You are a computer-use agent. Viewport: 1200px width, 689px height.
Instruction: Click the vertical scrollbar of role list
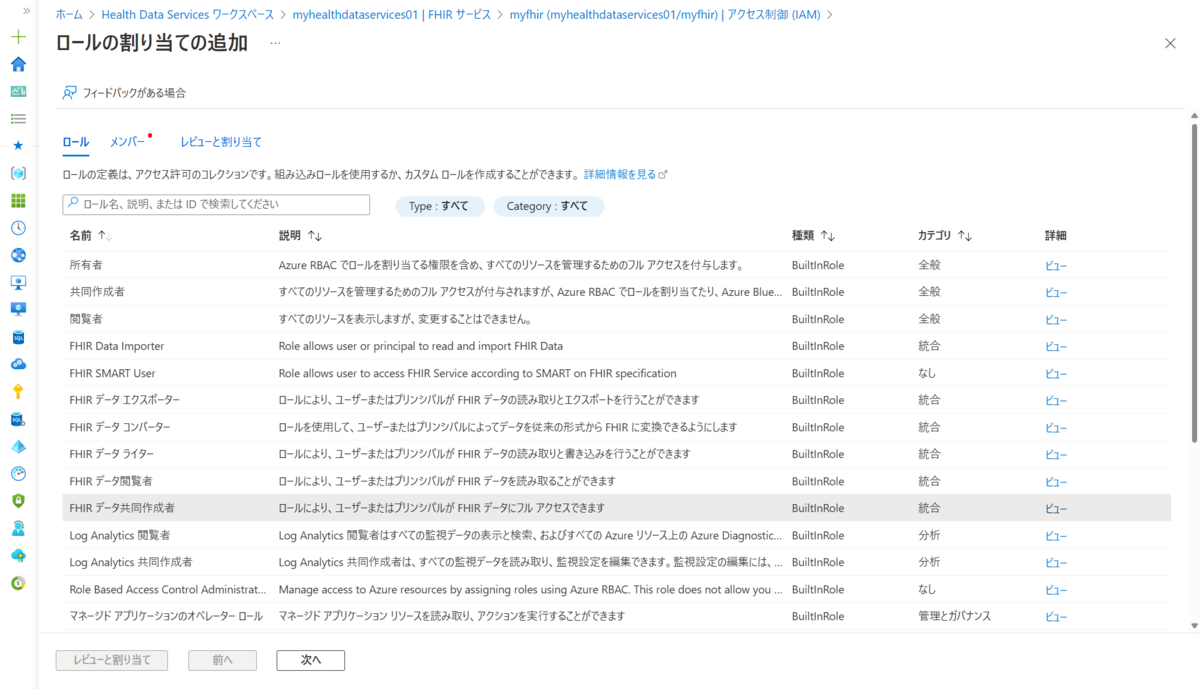1193,282
